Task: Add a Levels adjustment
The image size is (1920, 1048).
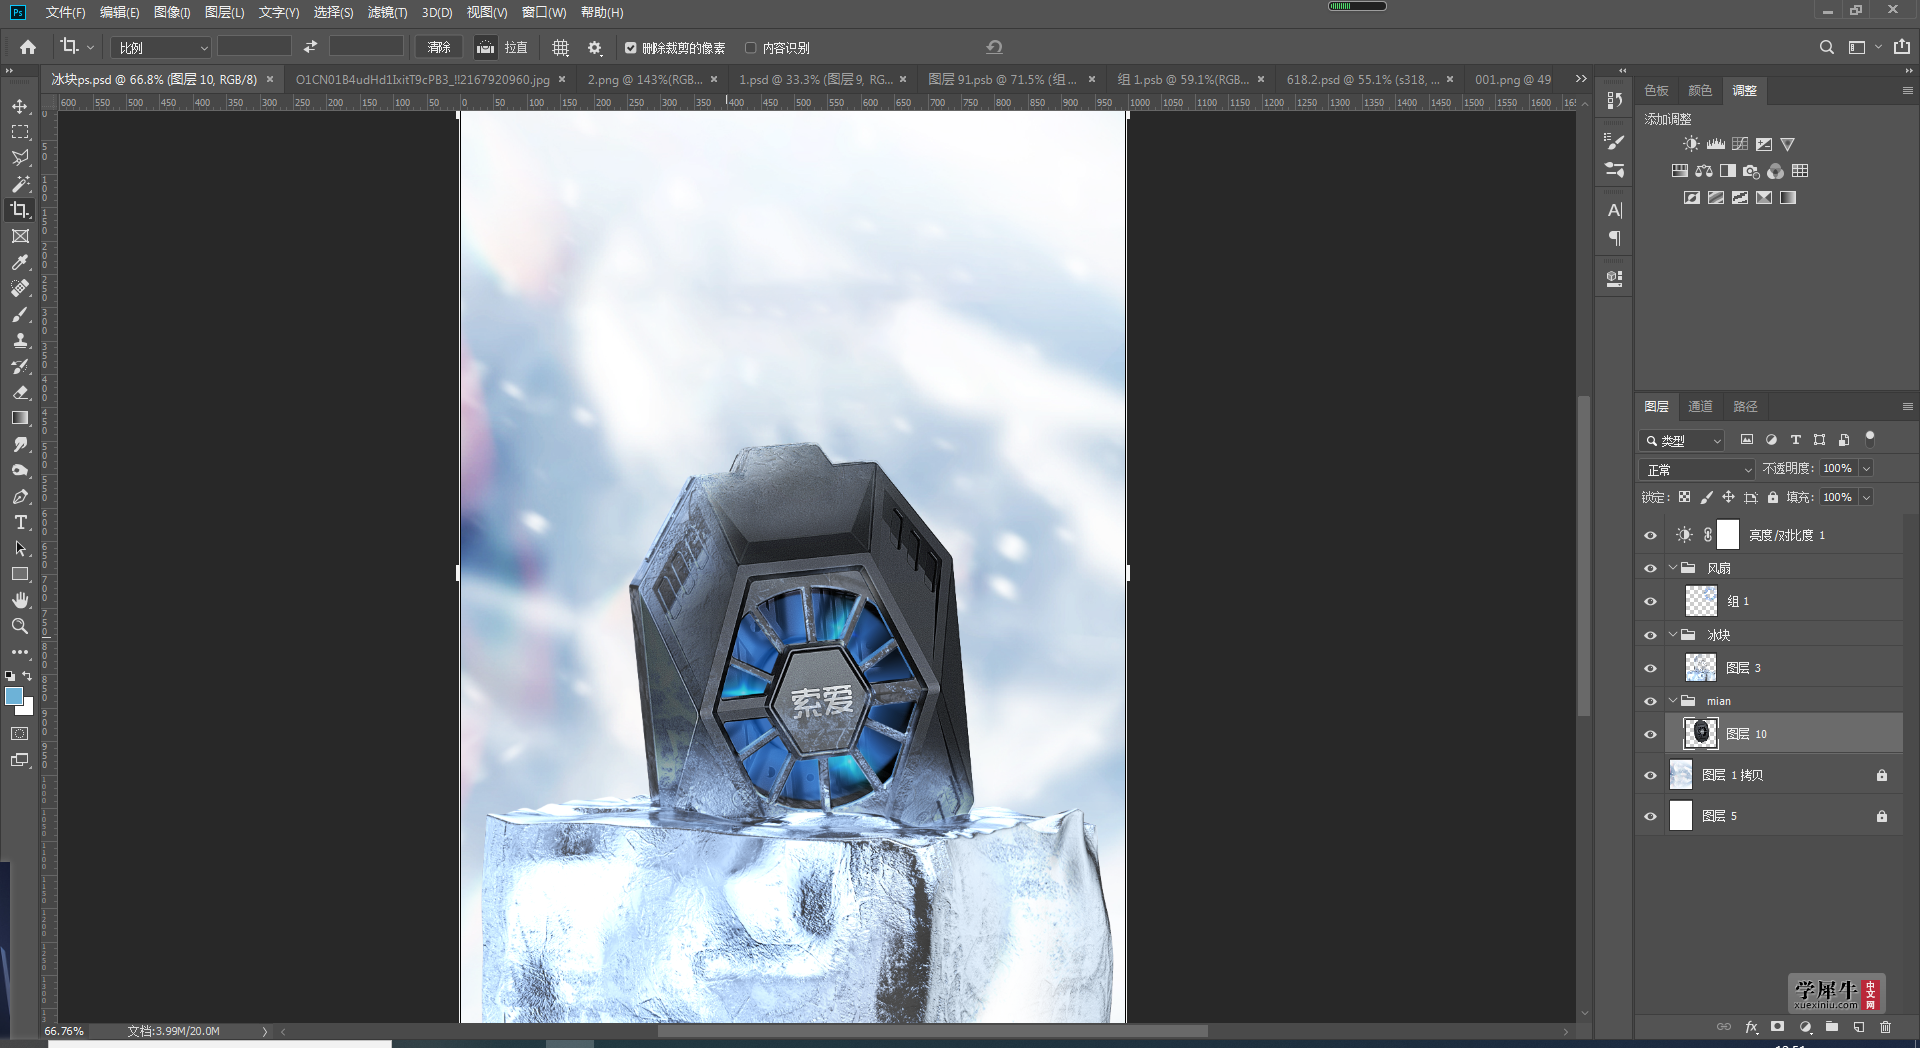Action: [x=1716, y=144]
